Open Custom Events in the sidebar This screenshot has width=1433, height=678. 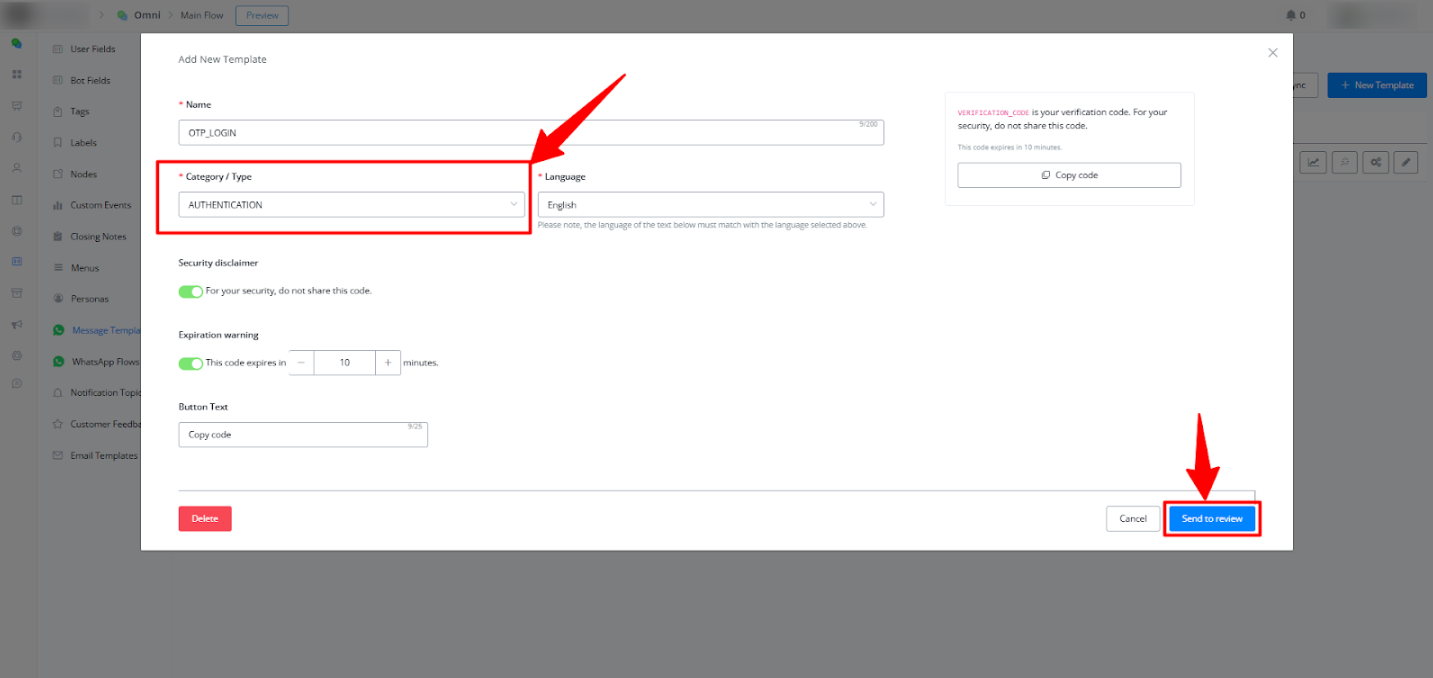(x=100, y=205)
